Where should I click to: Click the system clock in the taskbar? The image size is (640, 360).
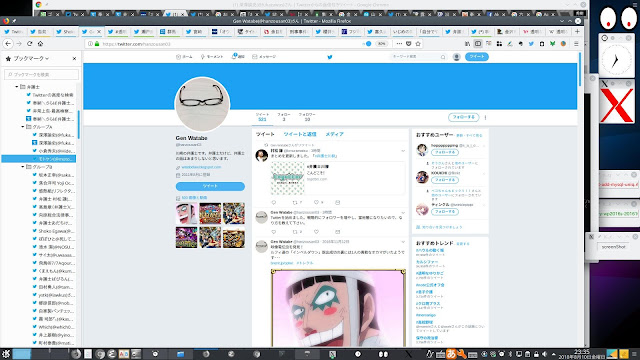click(582, 354)
